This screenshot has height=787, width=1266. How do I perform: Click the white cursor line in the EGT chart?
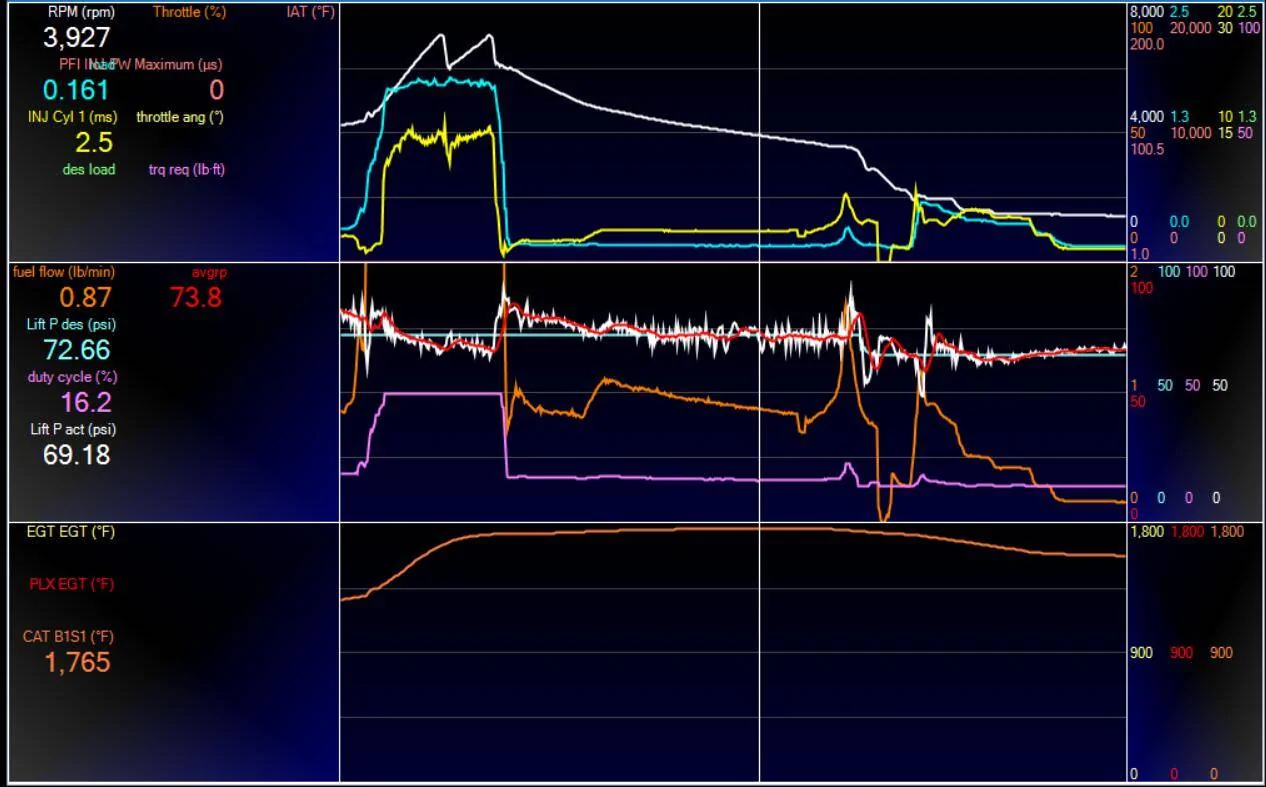pos(759,652)
